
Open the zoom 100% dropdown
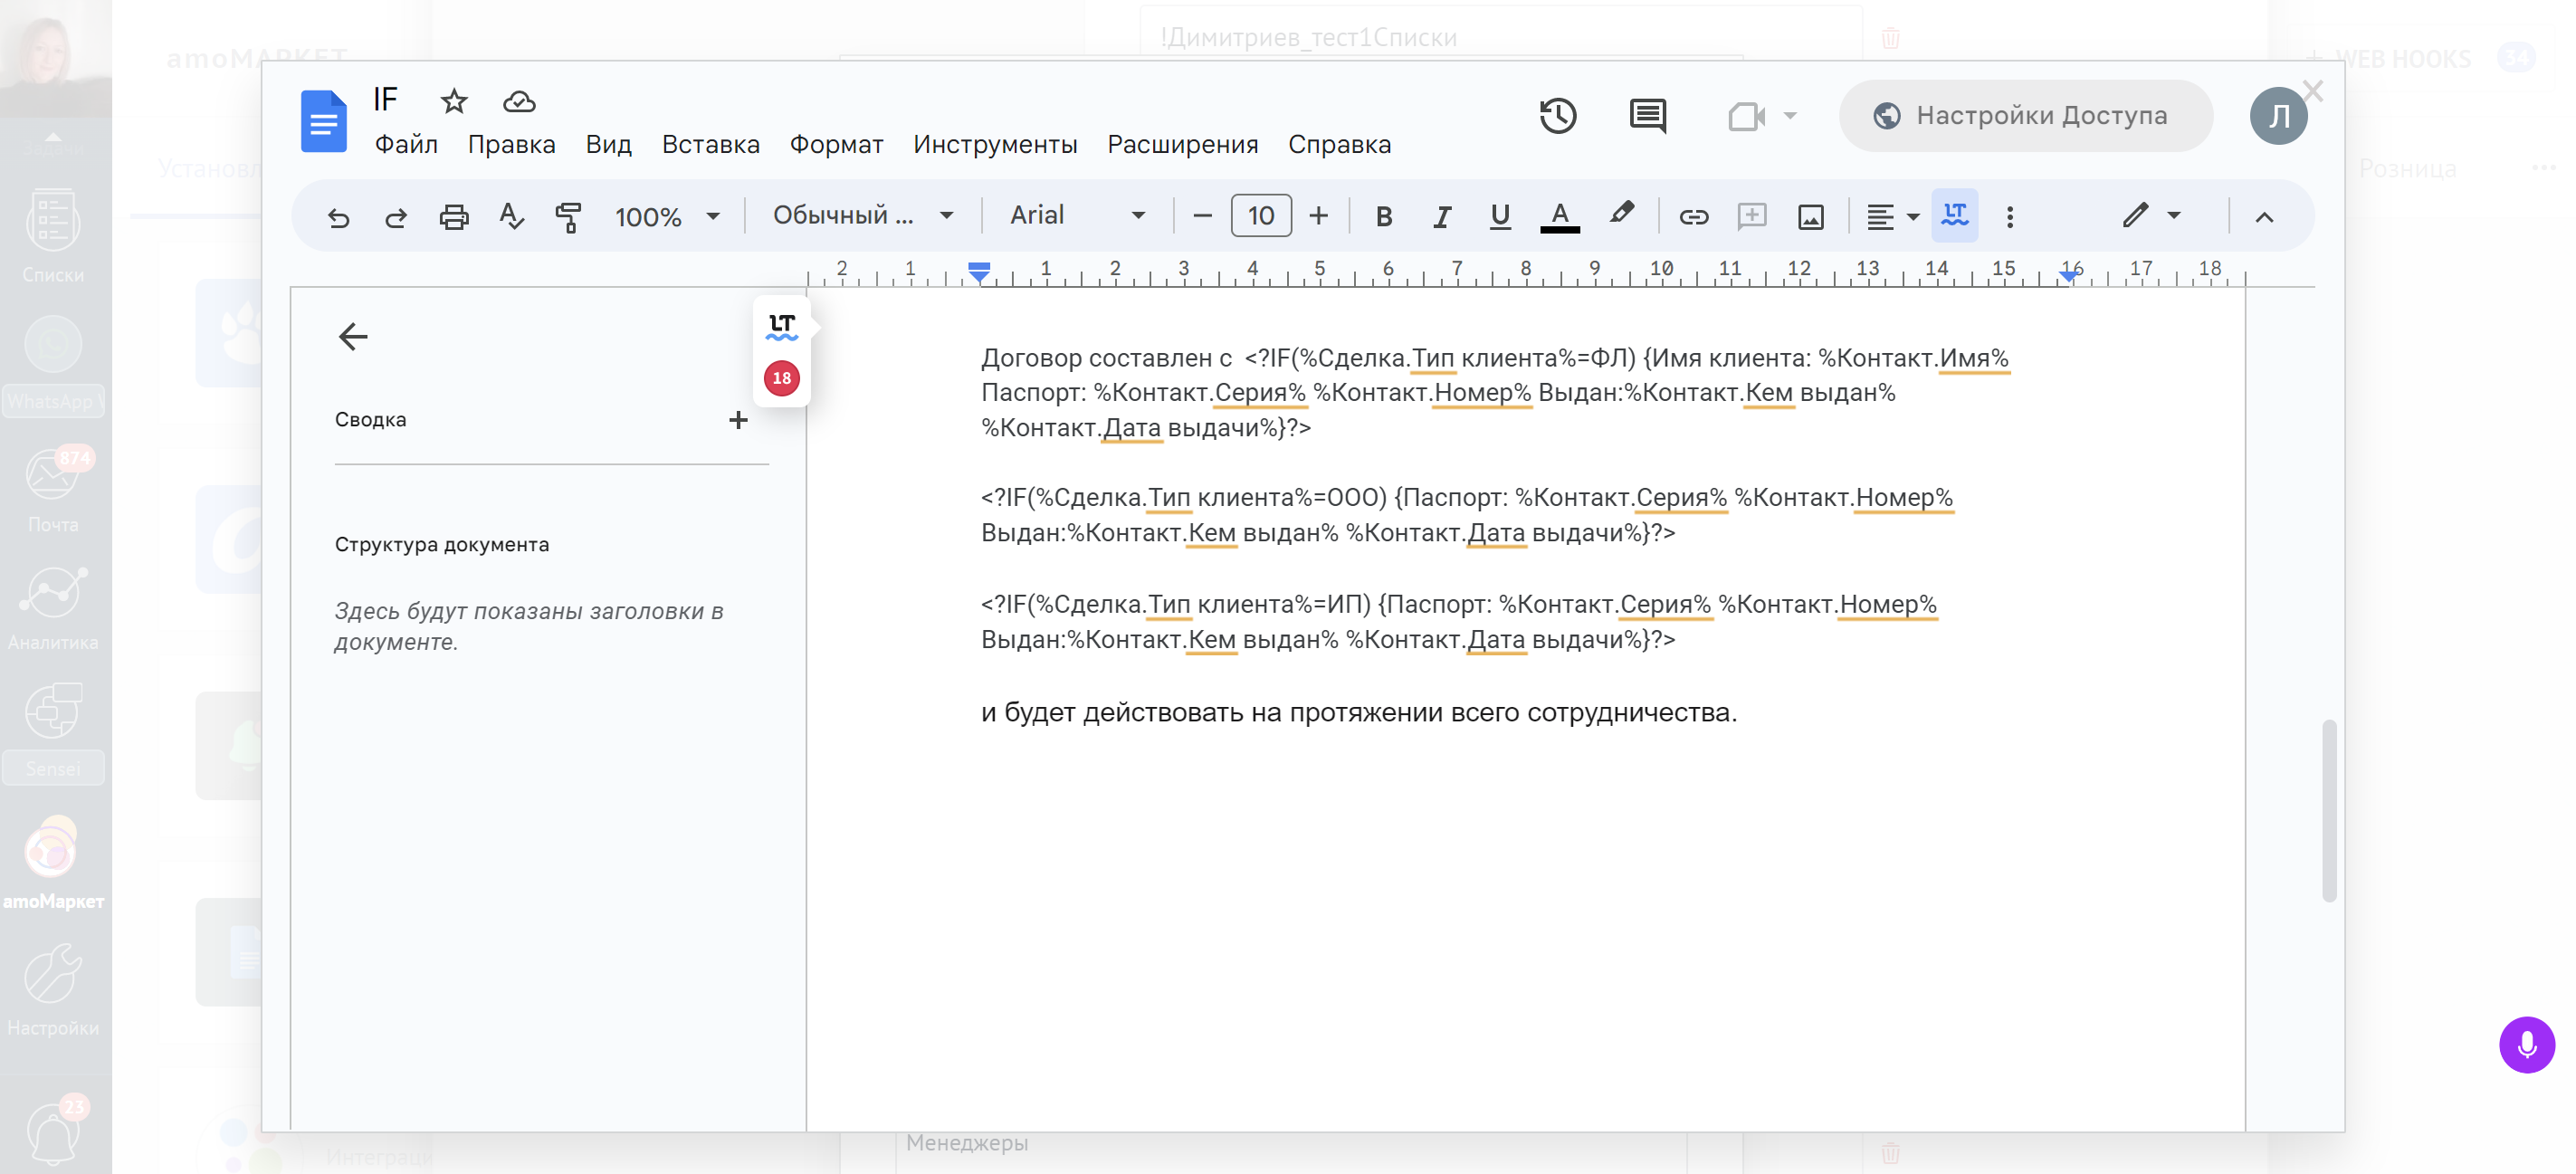pos(667,216)
